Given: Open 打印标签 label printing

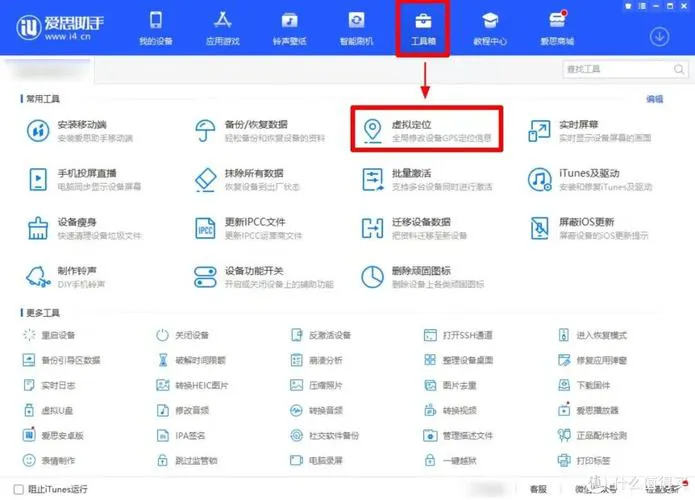Looking at the screenshot, I should click(x=584, y=461).
